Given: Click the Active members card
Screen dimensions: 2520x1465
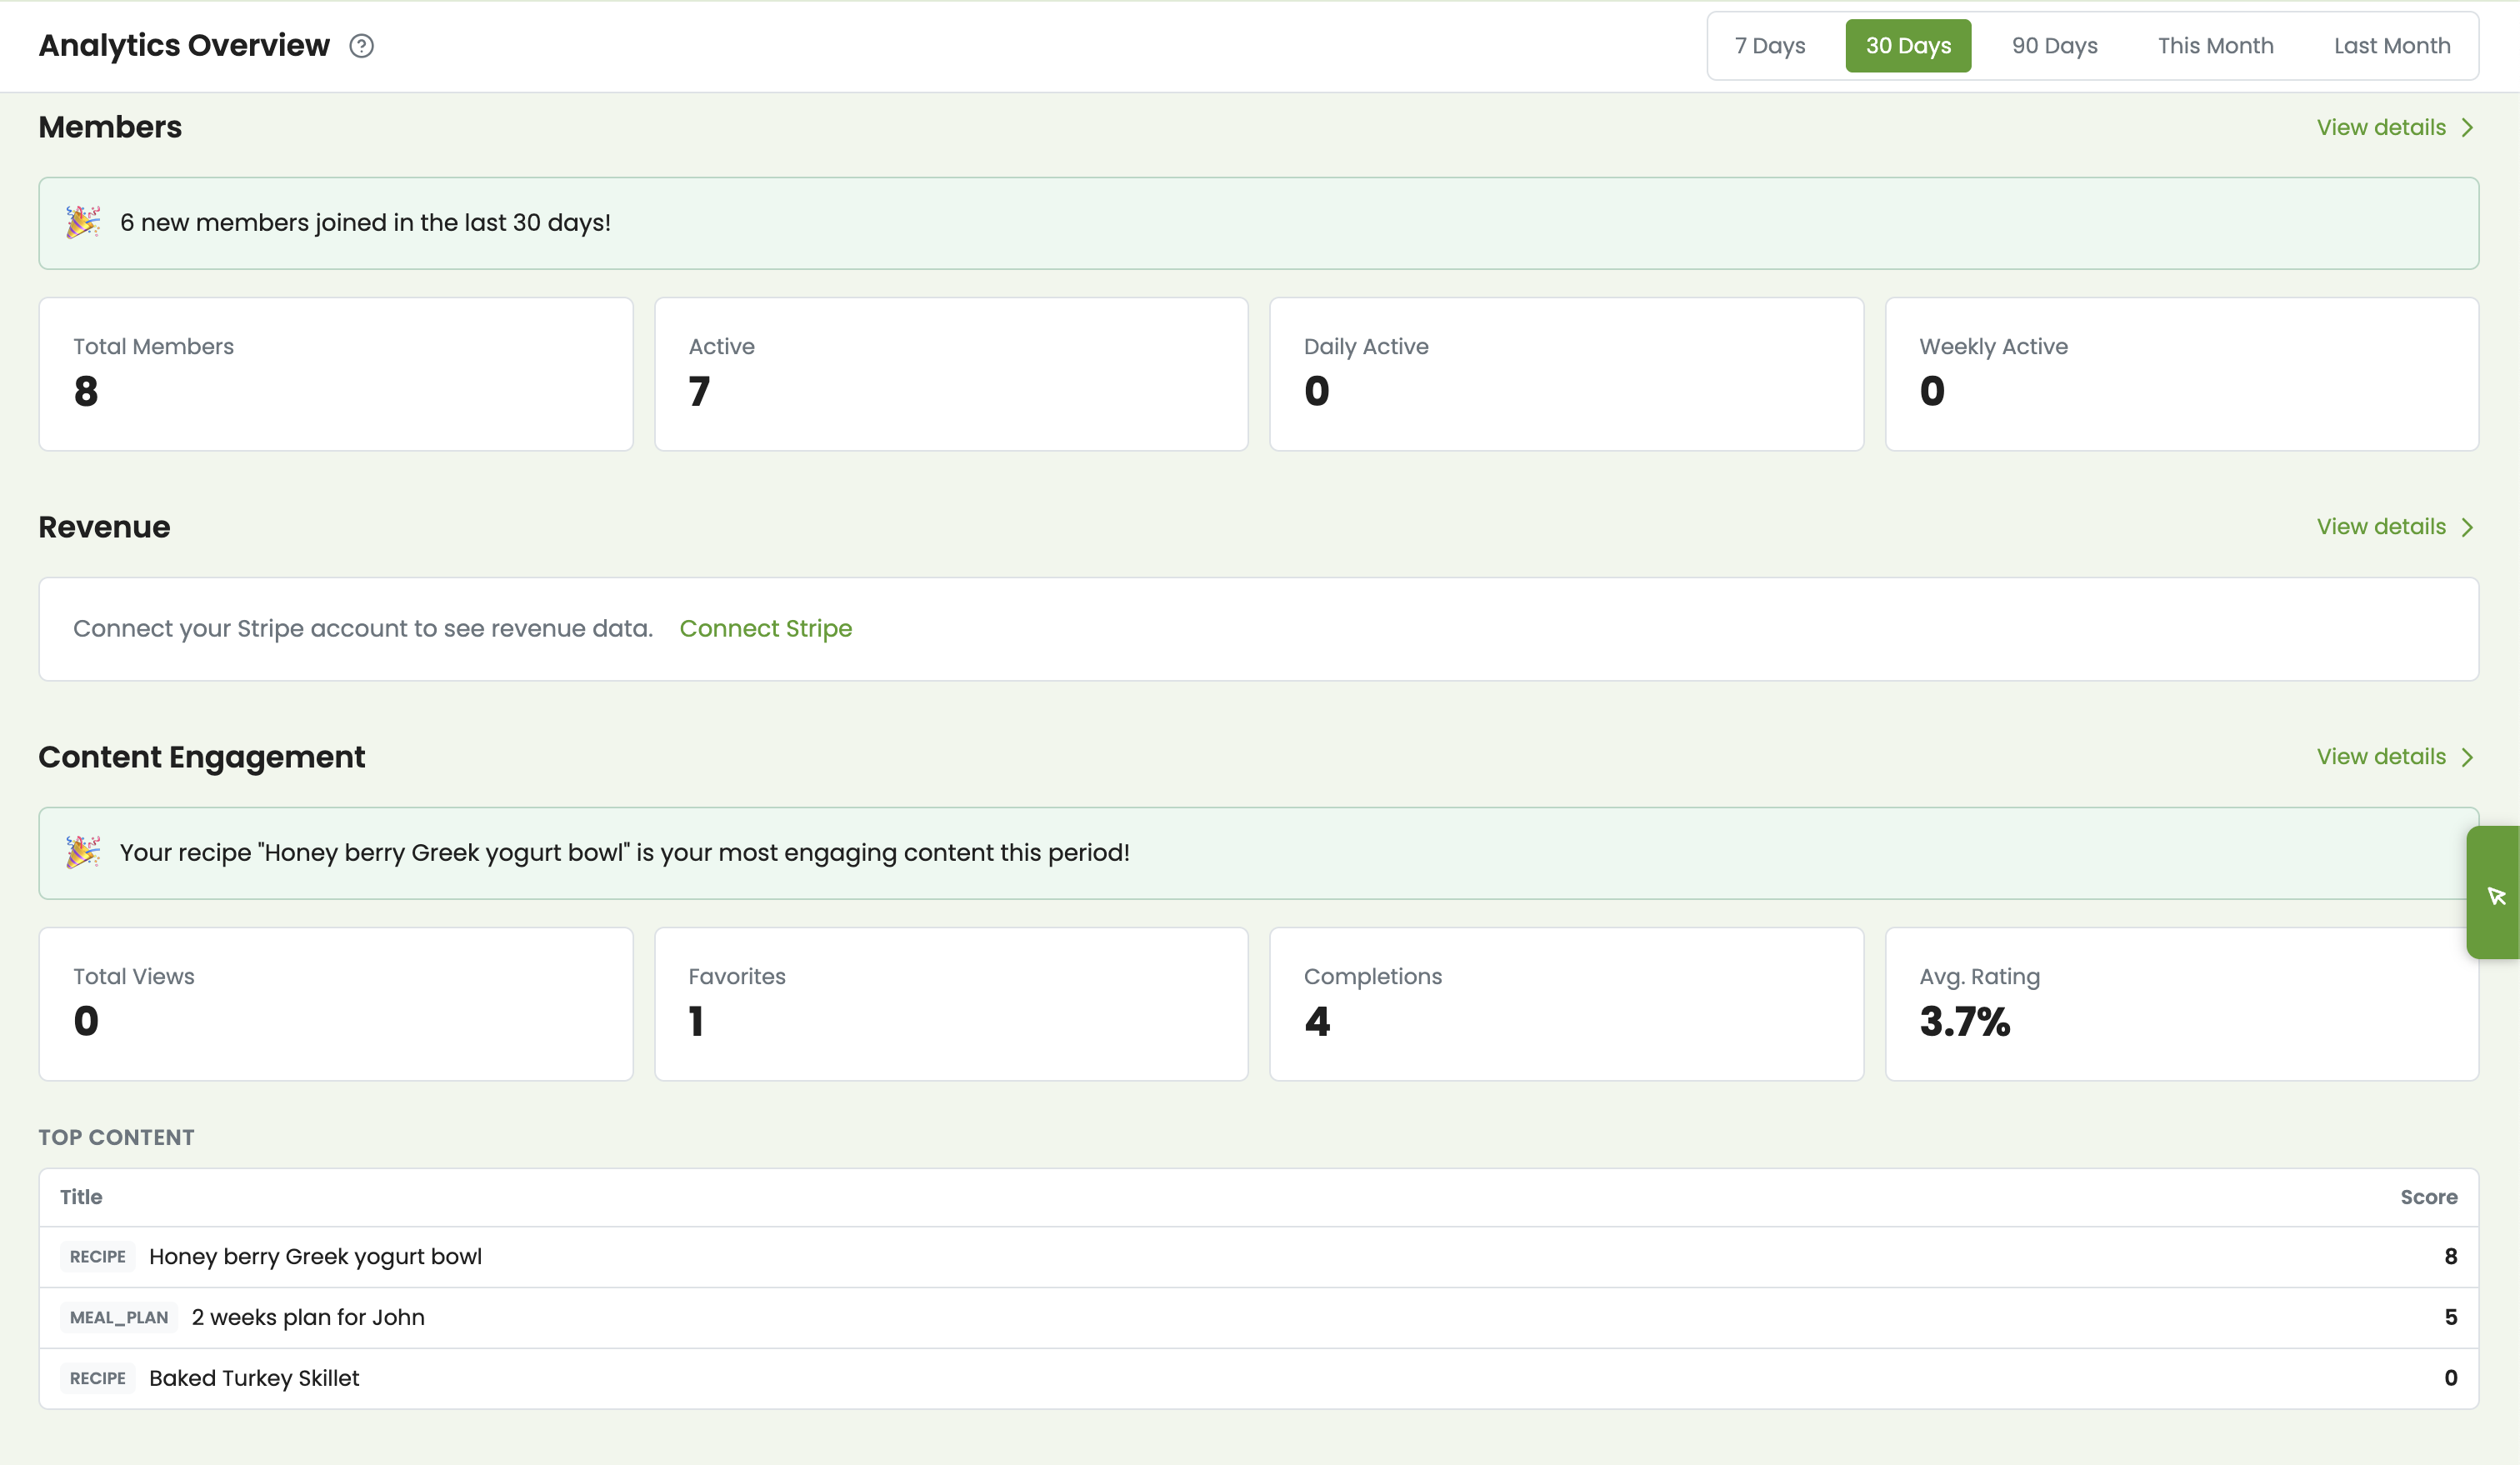Looking at the screenshot, I should point(951,374).
